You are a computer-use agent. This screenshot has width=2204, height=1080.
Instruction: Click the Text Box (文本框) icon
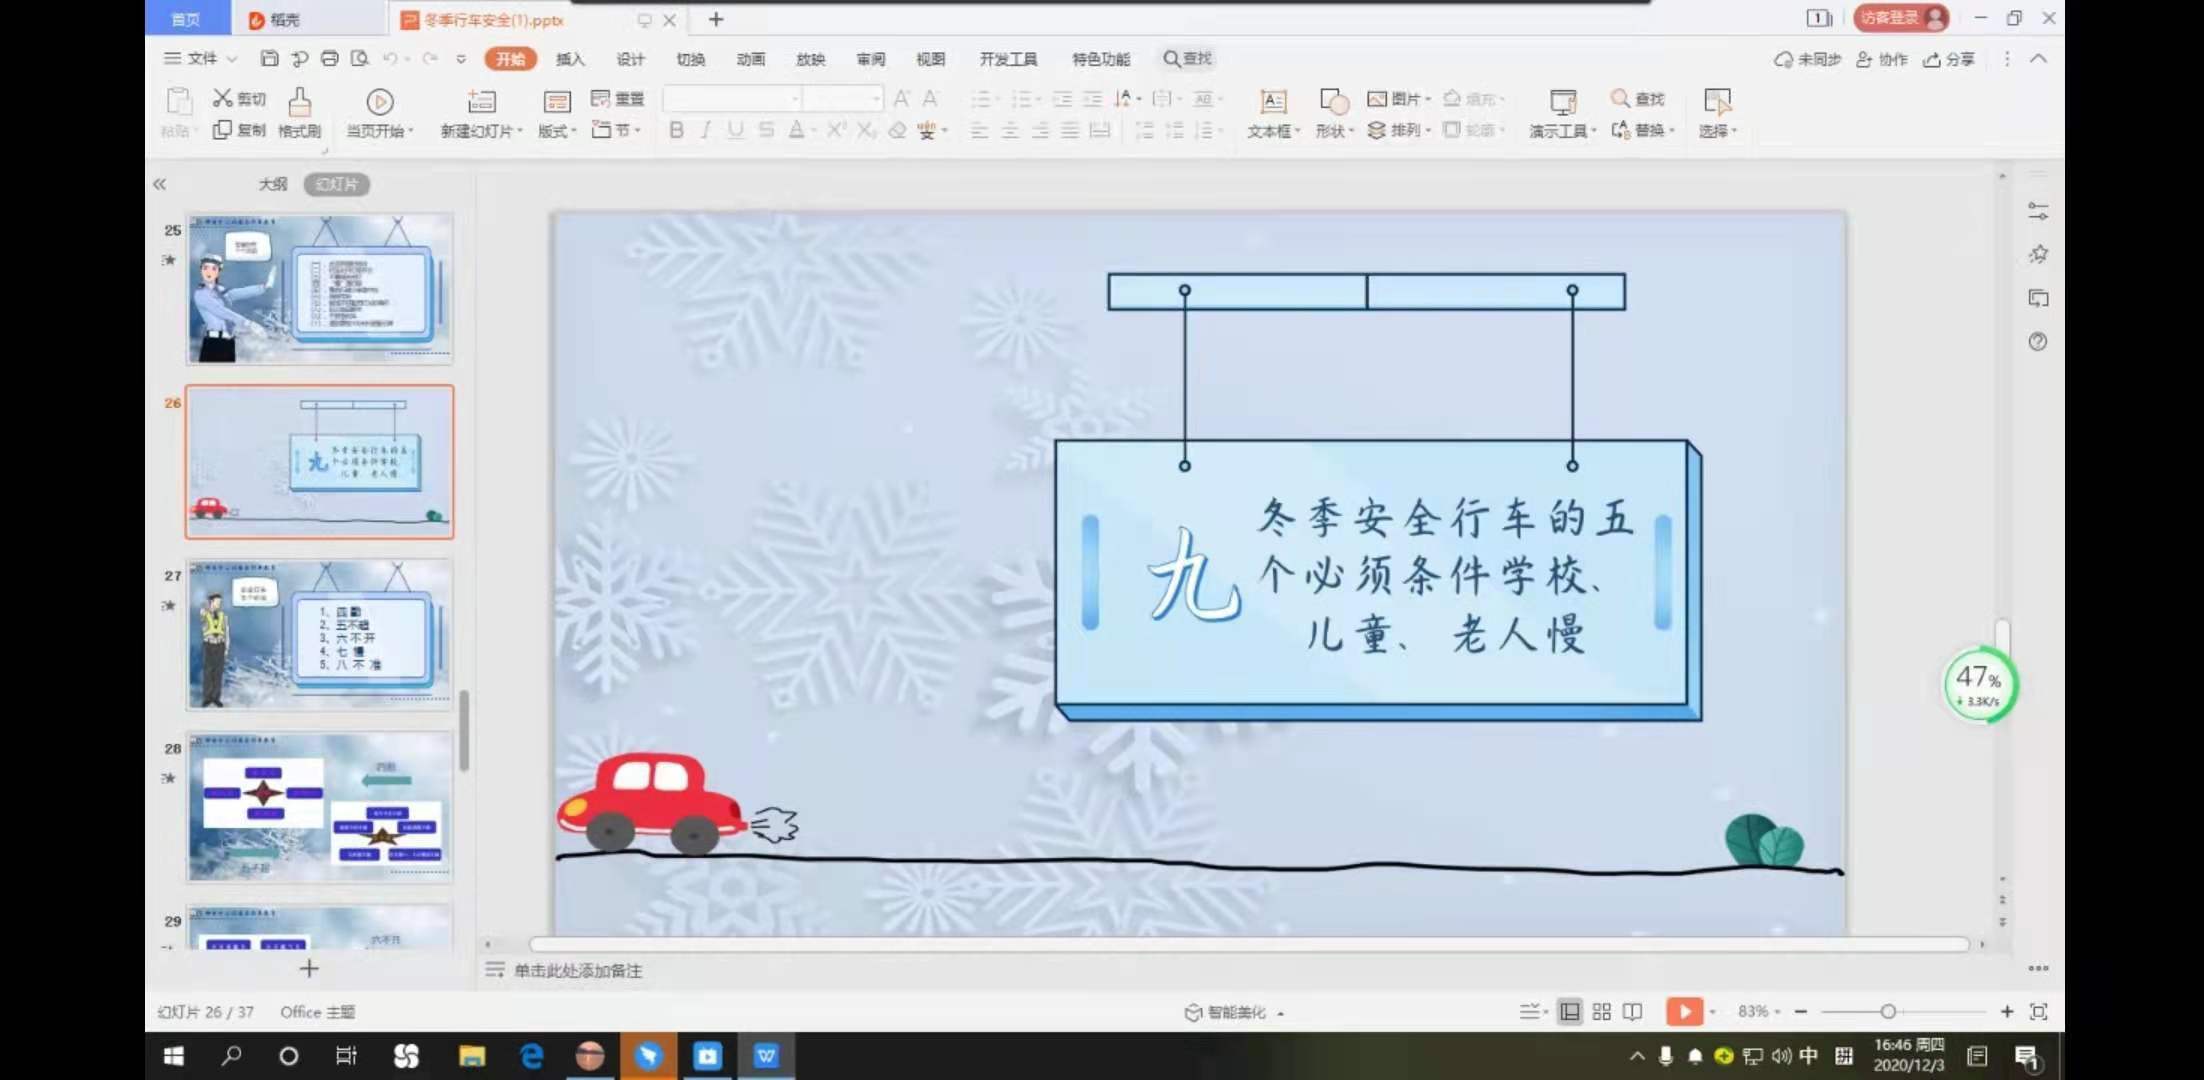(x=1272, y=102)
